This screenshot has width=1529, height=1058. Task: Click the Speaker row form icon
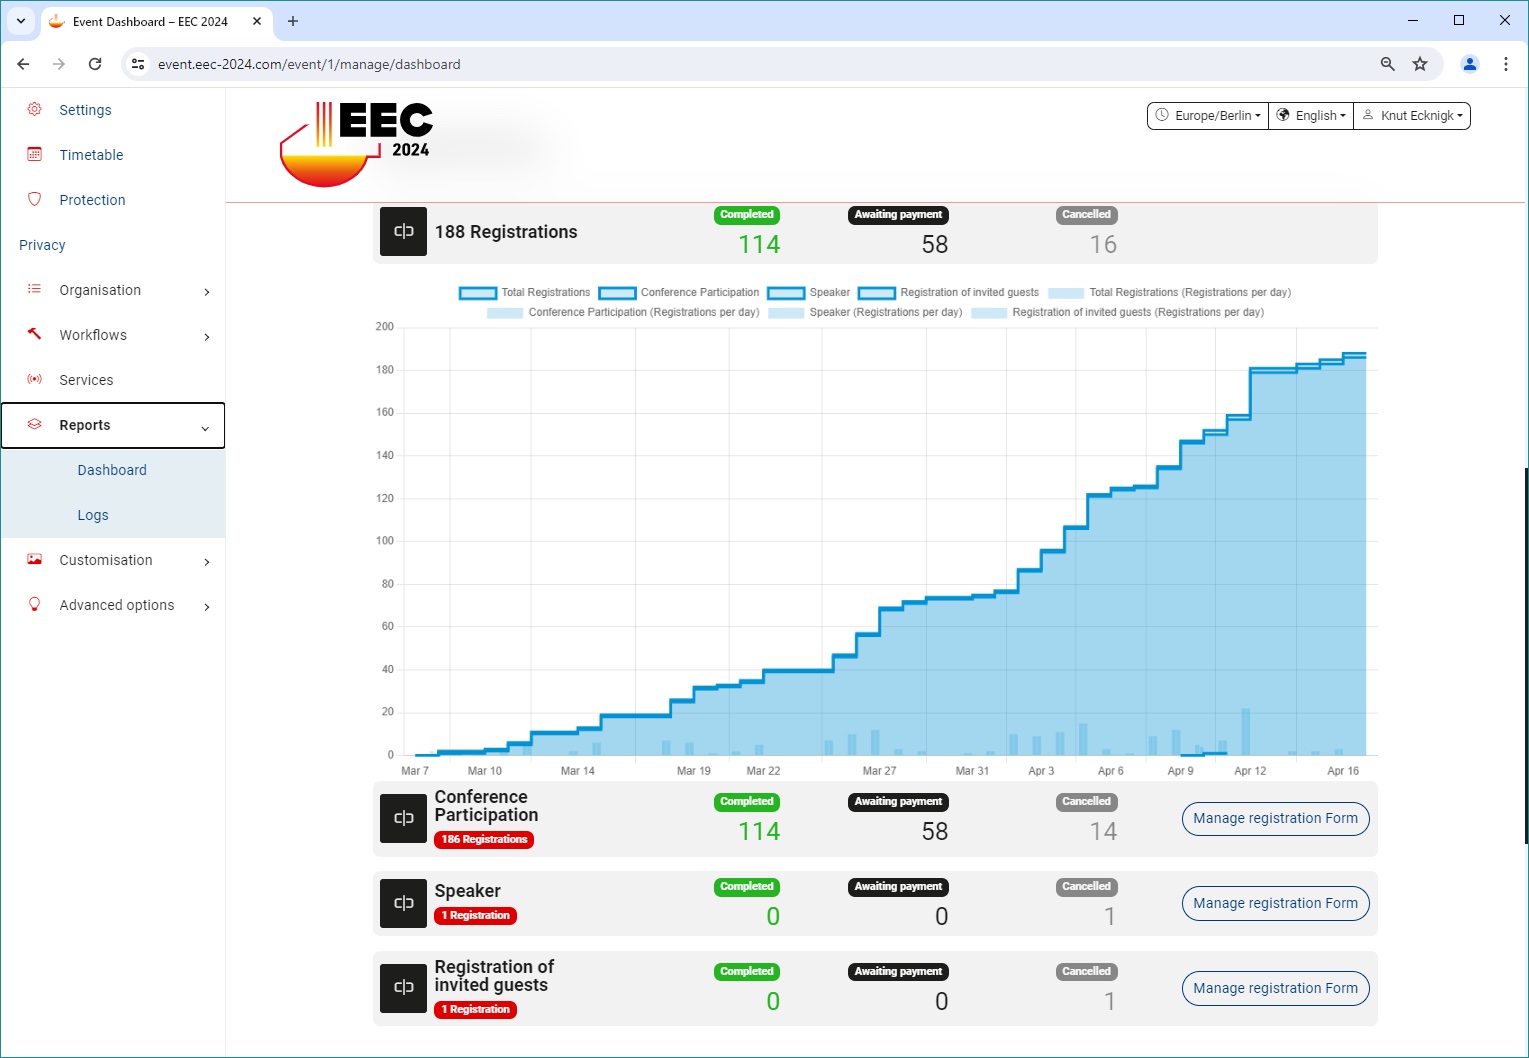[404, 903]
